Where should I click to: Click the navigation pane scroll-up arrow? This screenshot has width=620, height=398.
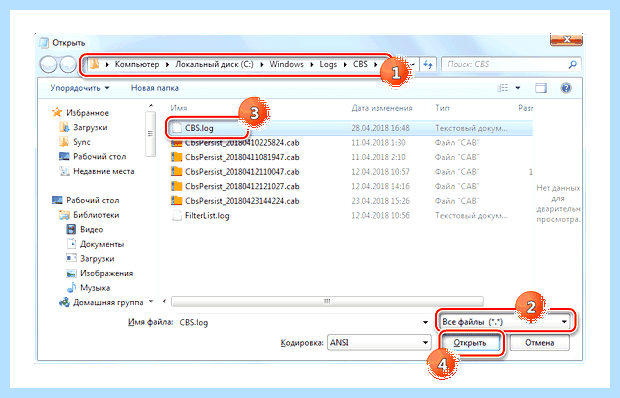point(150,106)
